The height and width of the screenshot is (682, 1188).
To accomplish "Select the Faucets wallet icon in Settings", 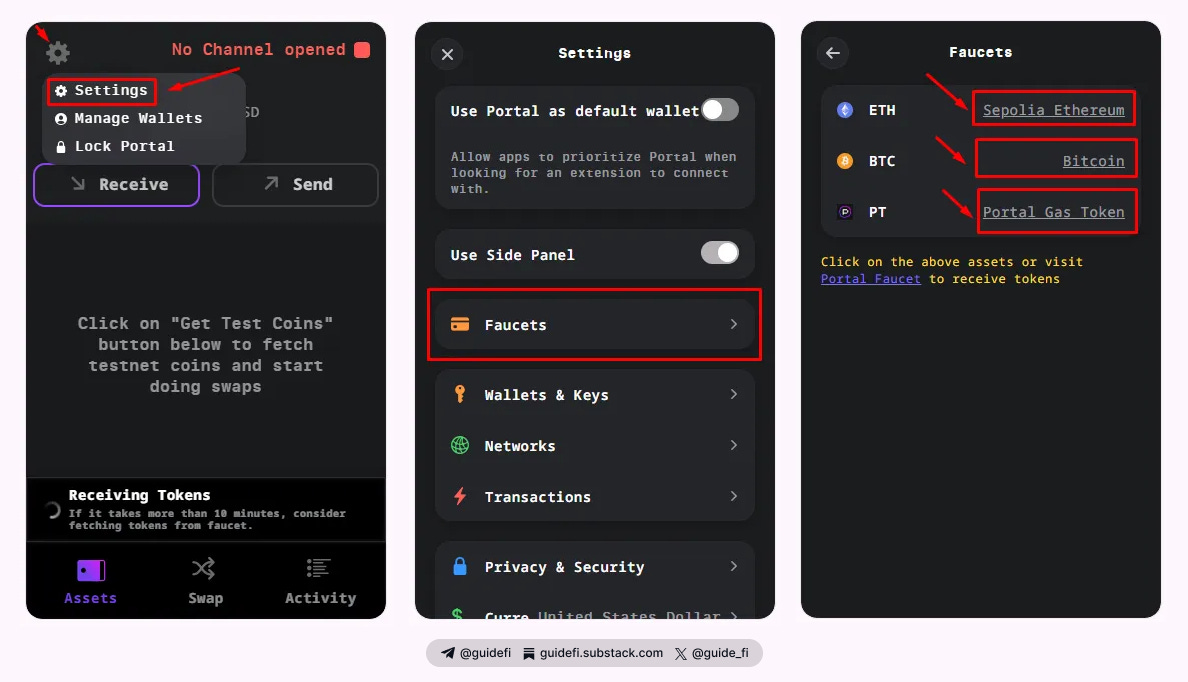I will pyautogui.click(x=460, y=324).
